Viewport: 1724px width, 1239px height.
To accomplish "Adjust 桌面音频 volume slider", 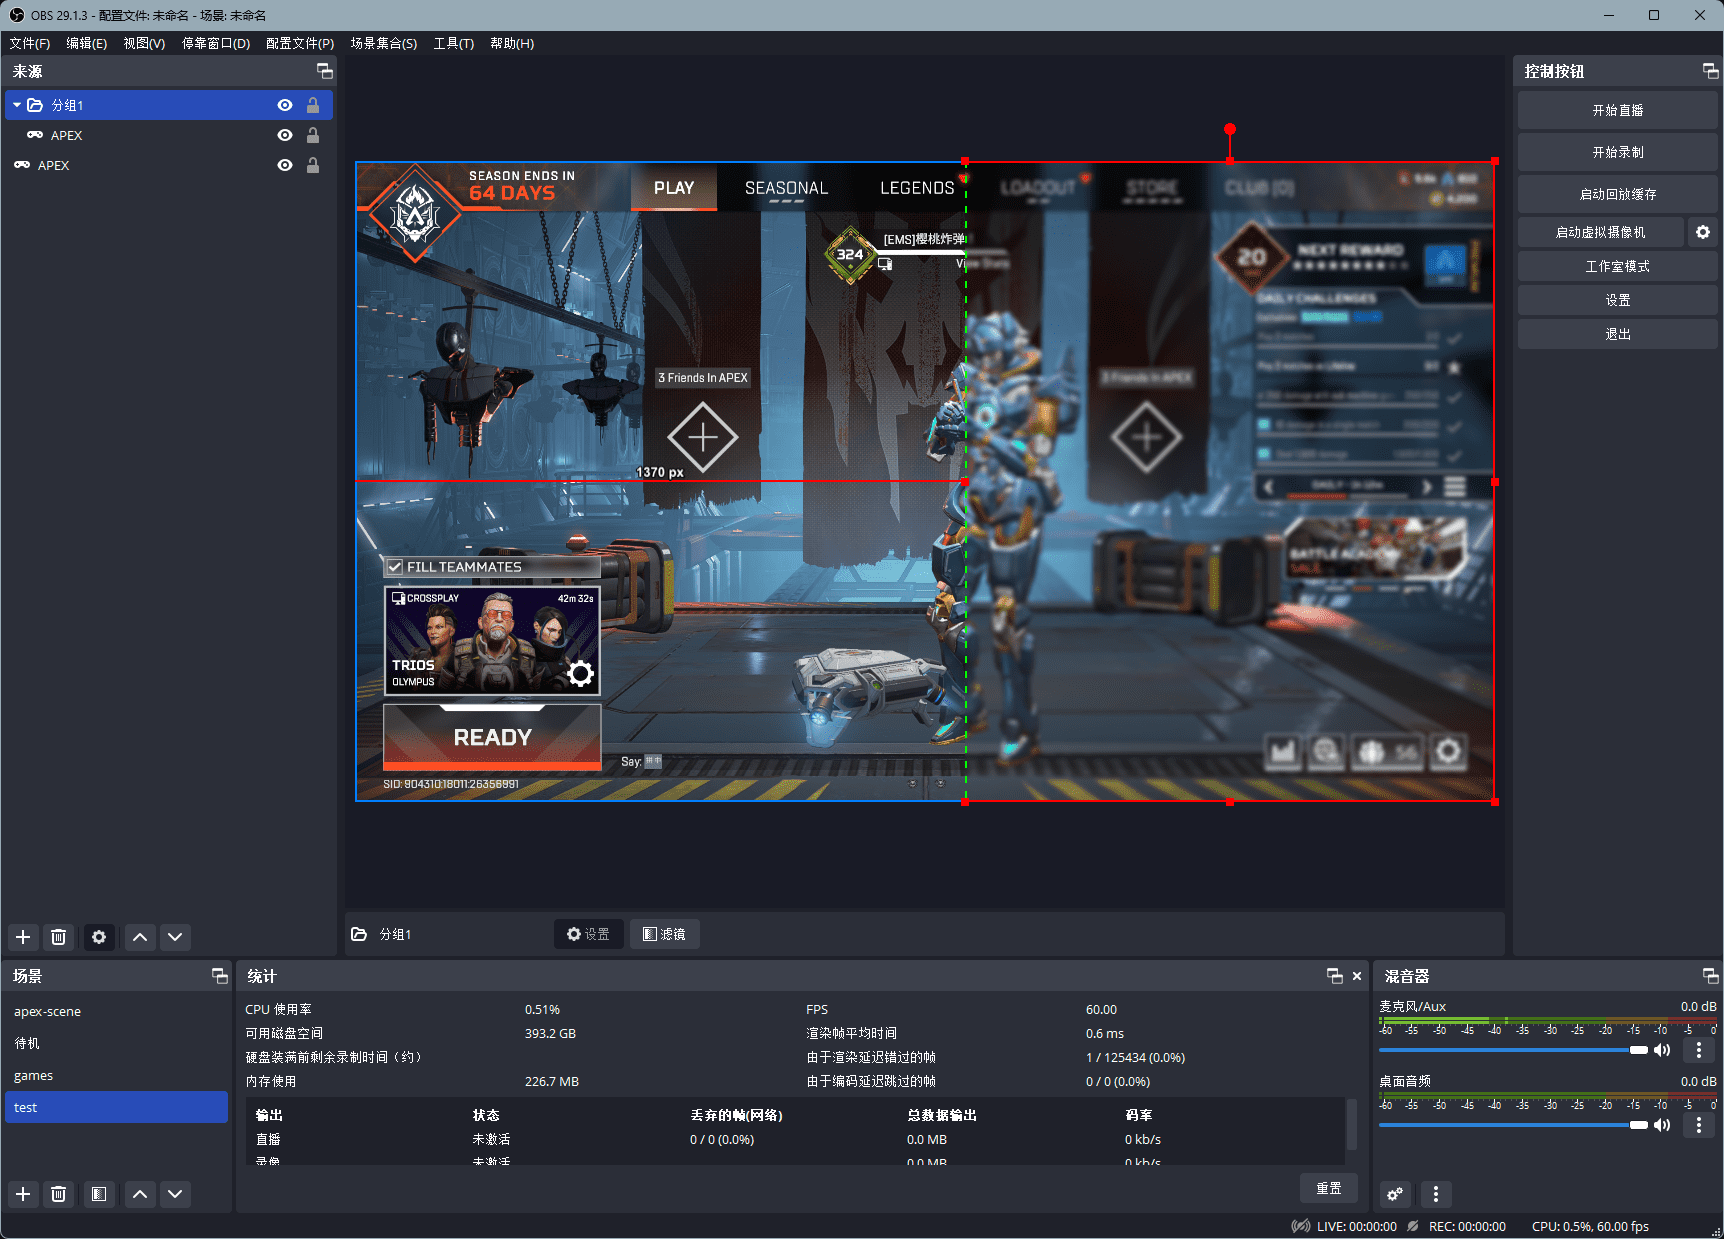I will (x=1513, y=1125).
